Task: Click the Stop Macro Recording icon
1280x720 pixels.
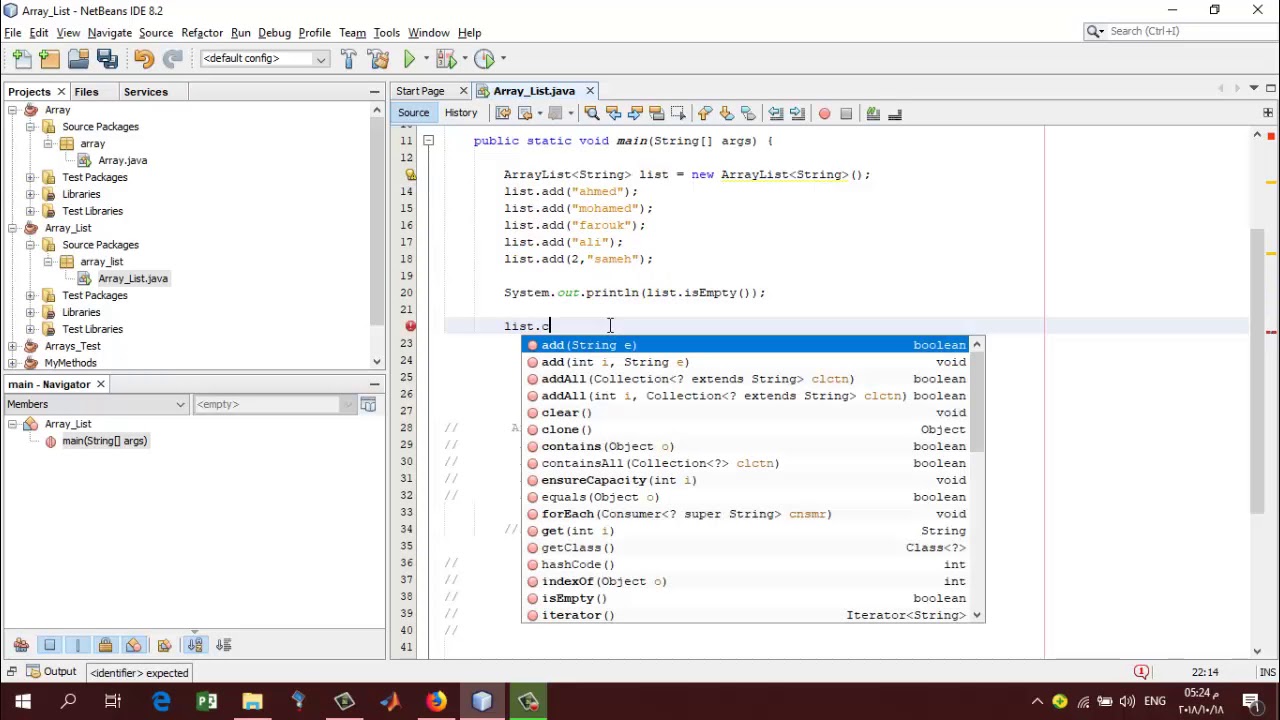Action: point(846,114)
